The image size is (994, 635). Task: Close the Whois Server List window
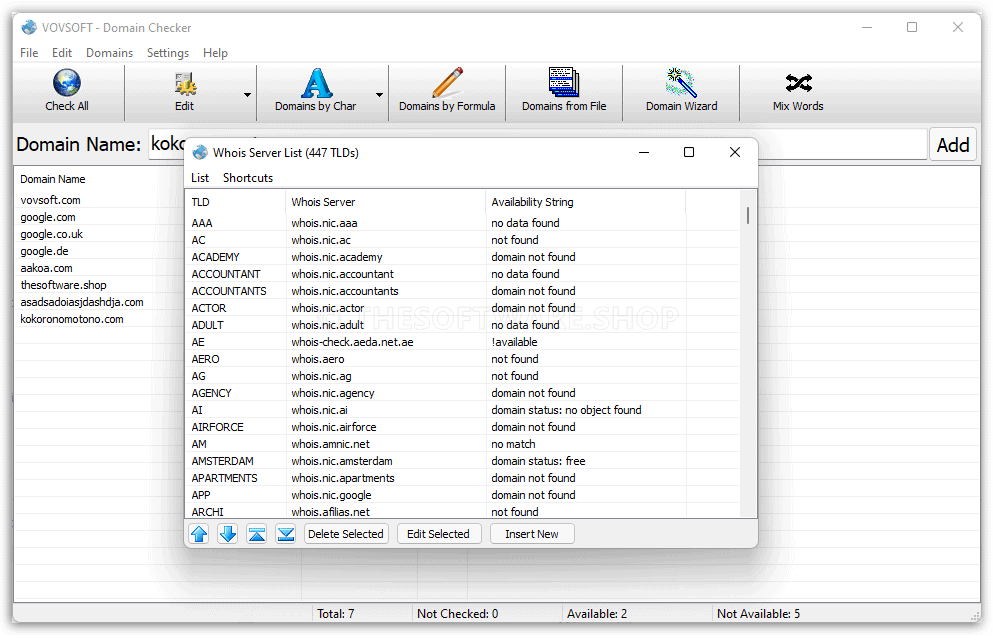[x=735, y=152]
